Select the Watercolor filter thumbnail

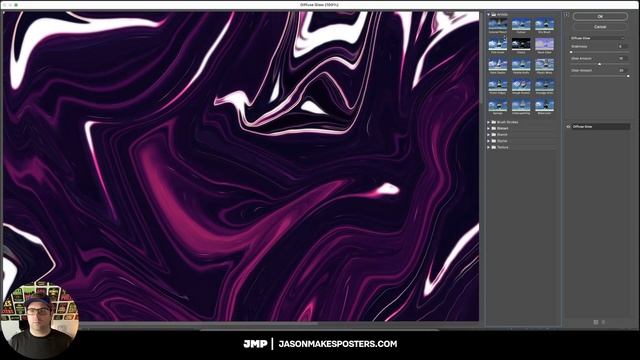point(544,106)
